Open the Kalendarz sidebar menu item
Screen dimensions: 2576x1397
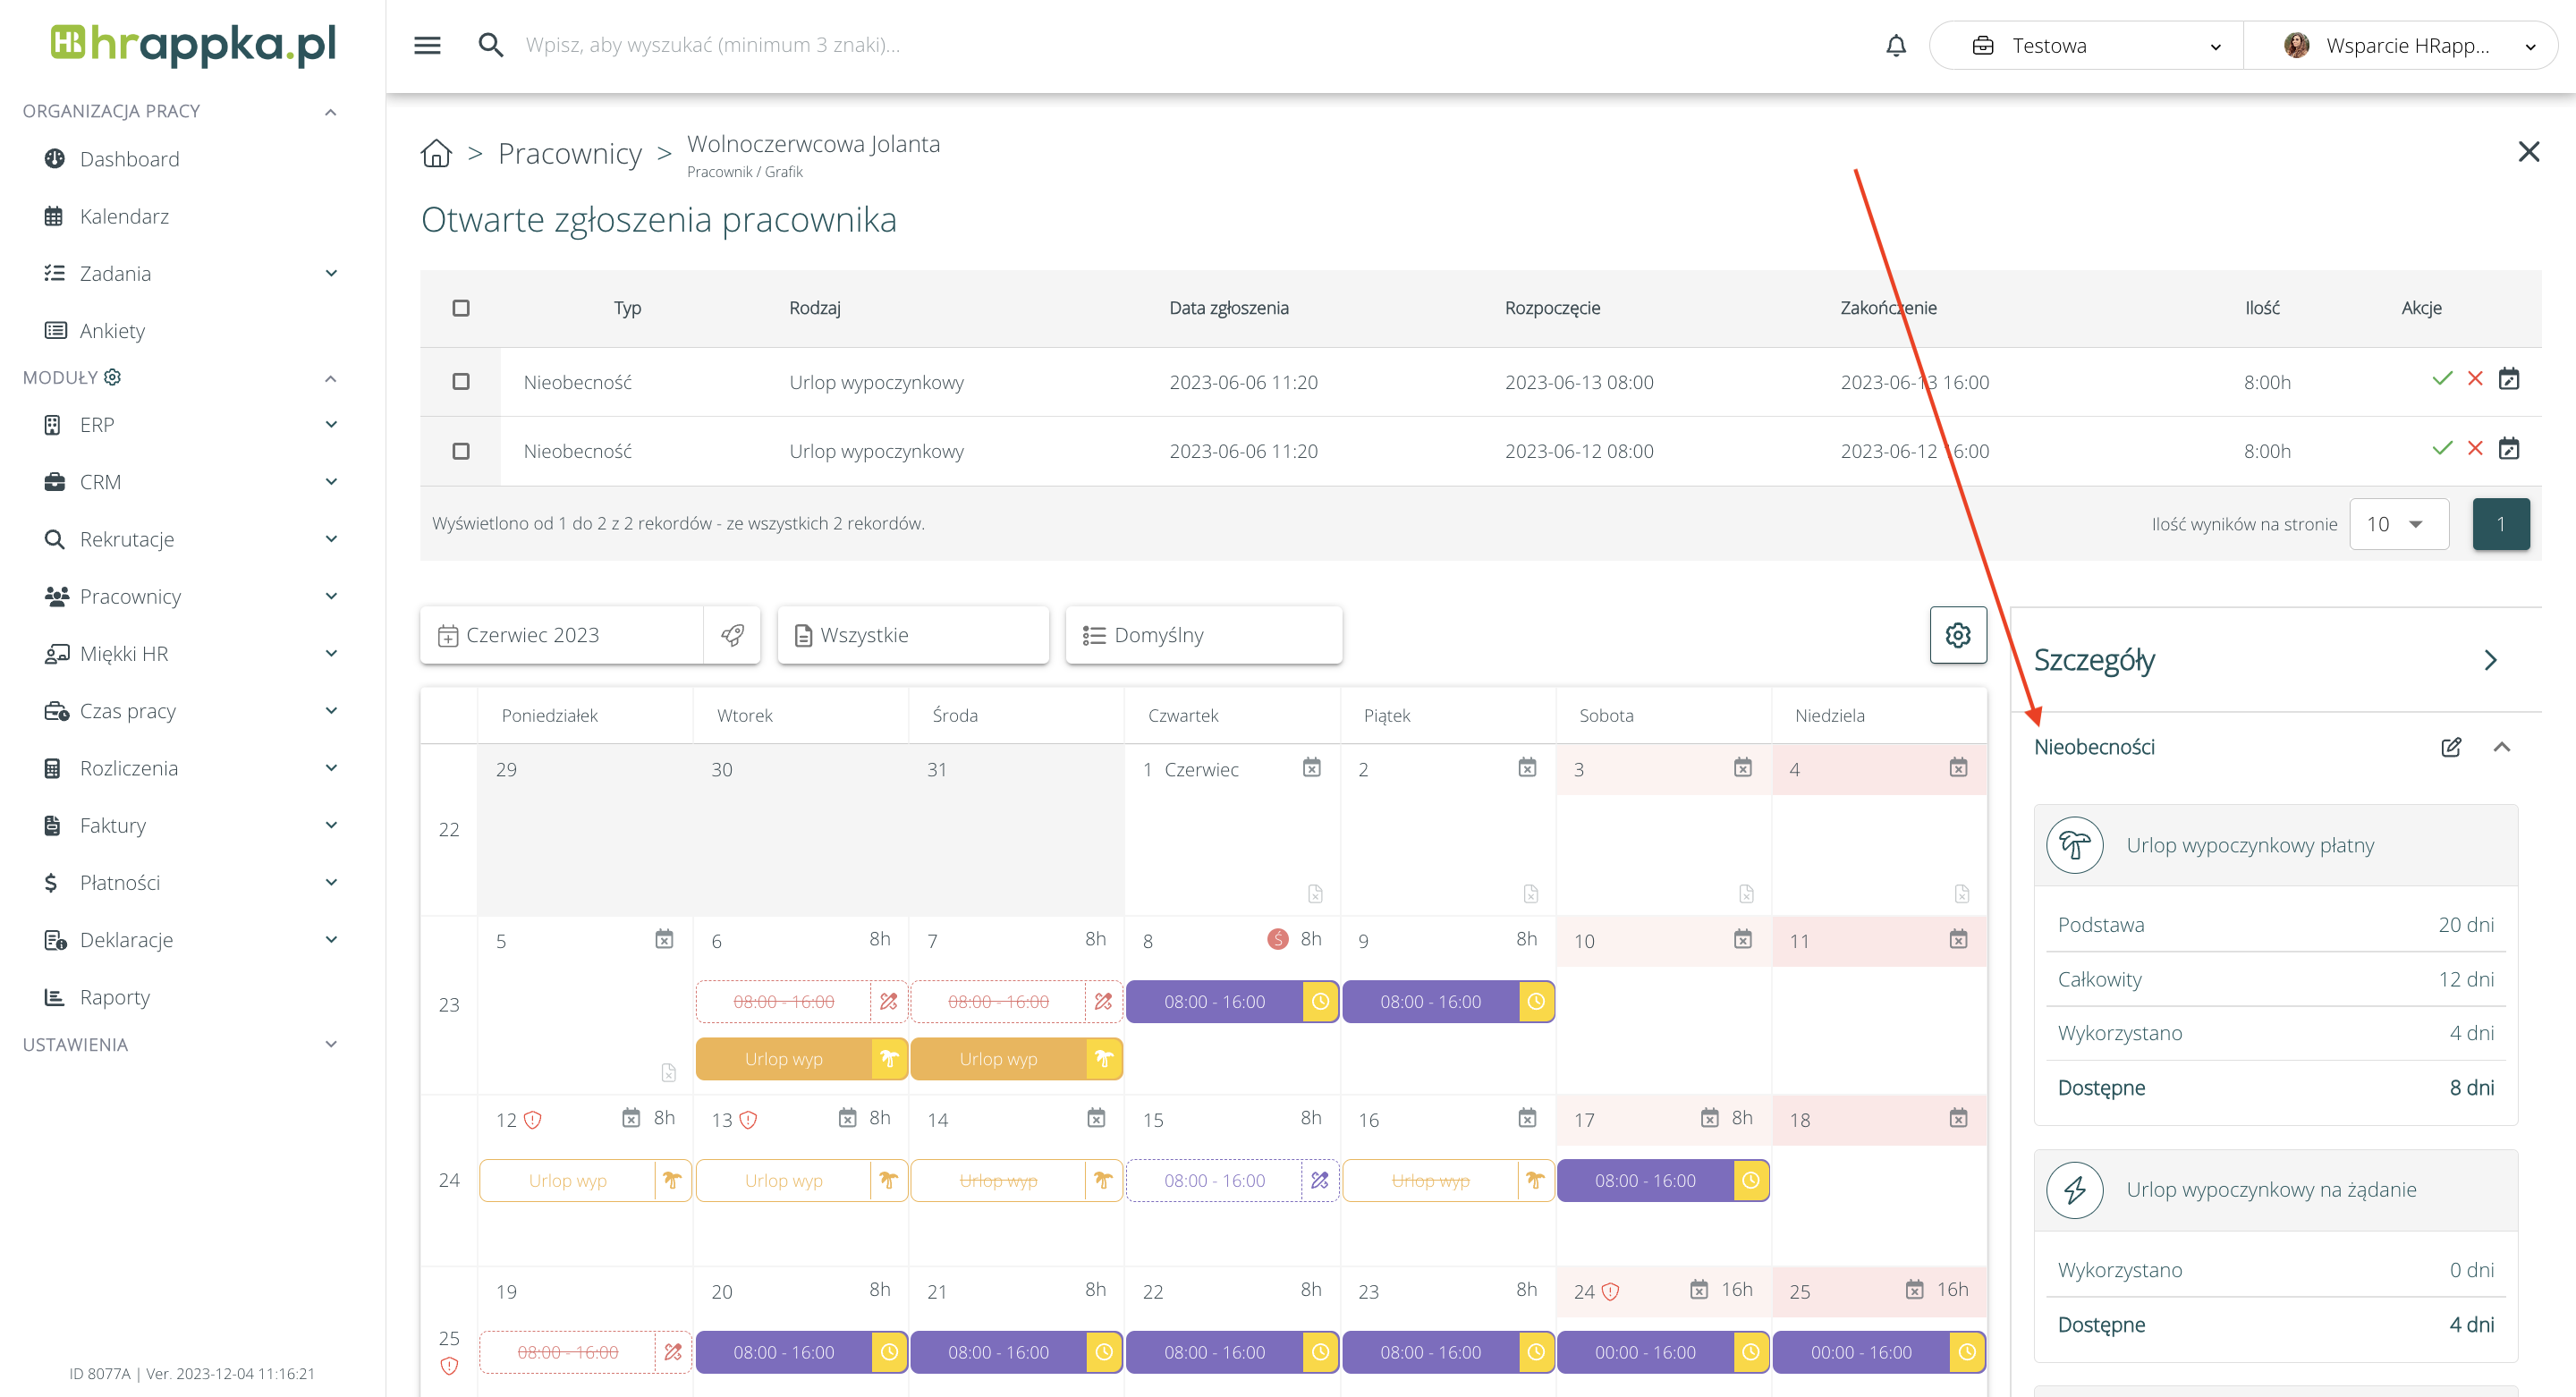pos(124,216)
